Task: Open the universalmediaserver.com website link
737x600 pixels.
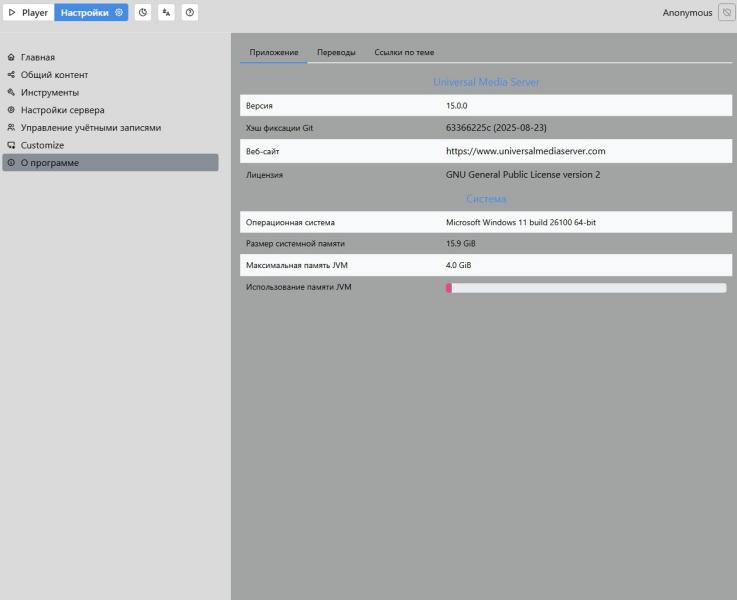Action: 525,151
